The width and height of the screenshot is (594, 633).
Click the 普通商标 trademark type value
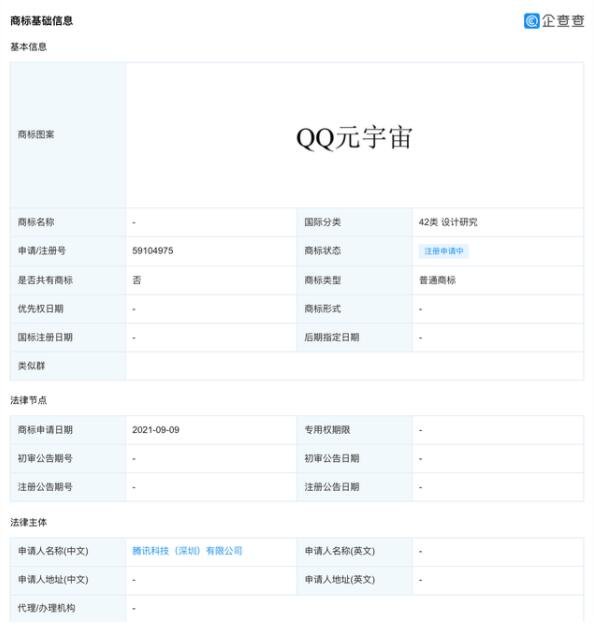[x=437, y=280]
